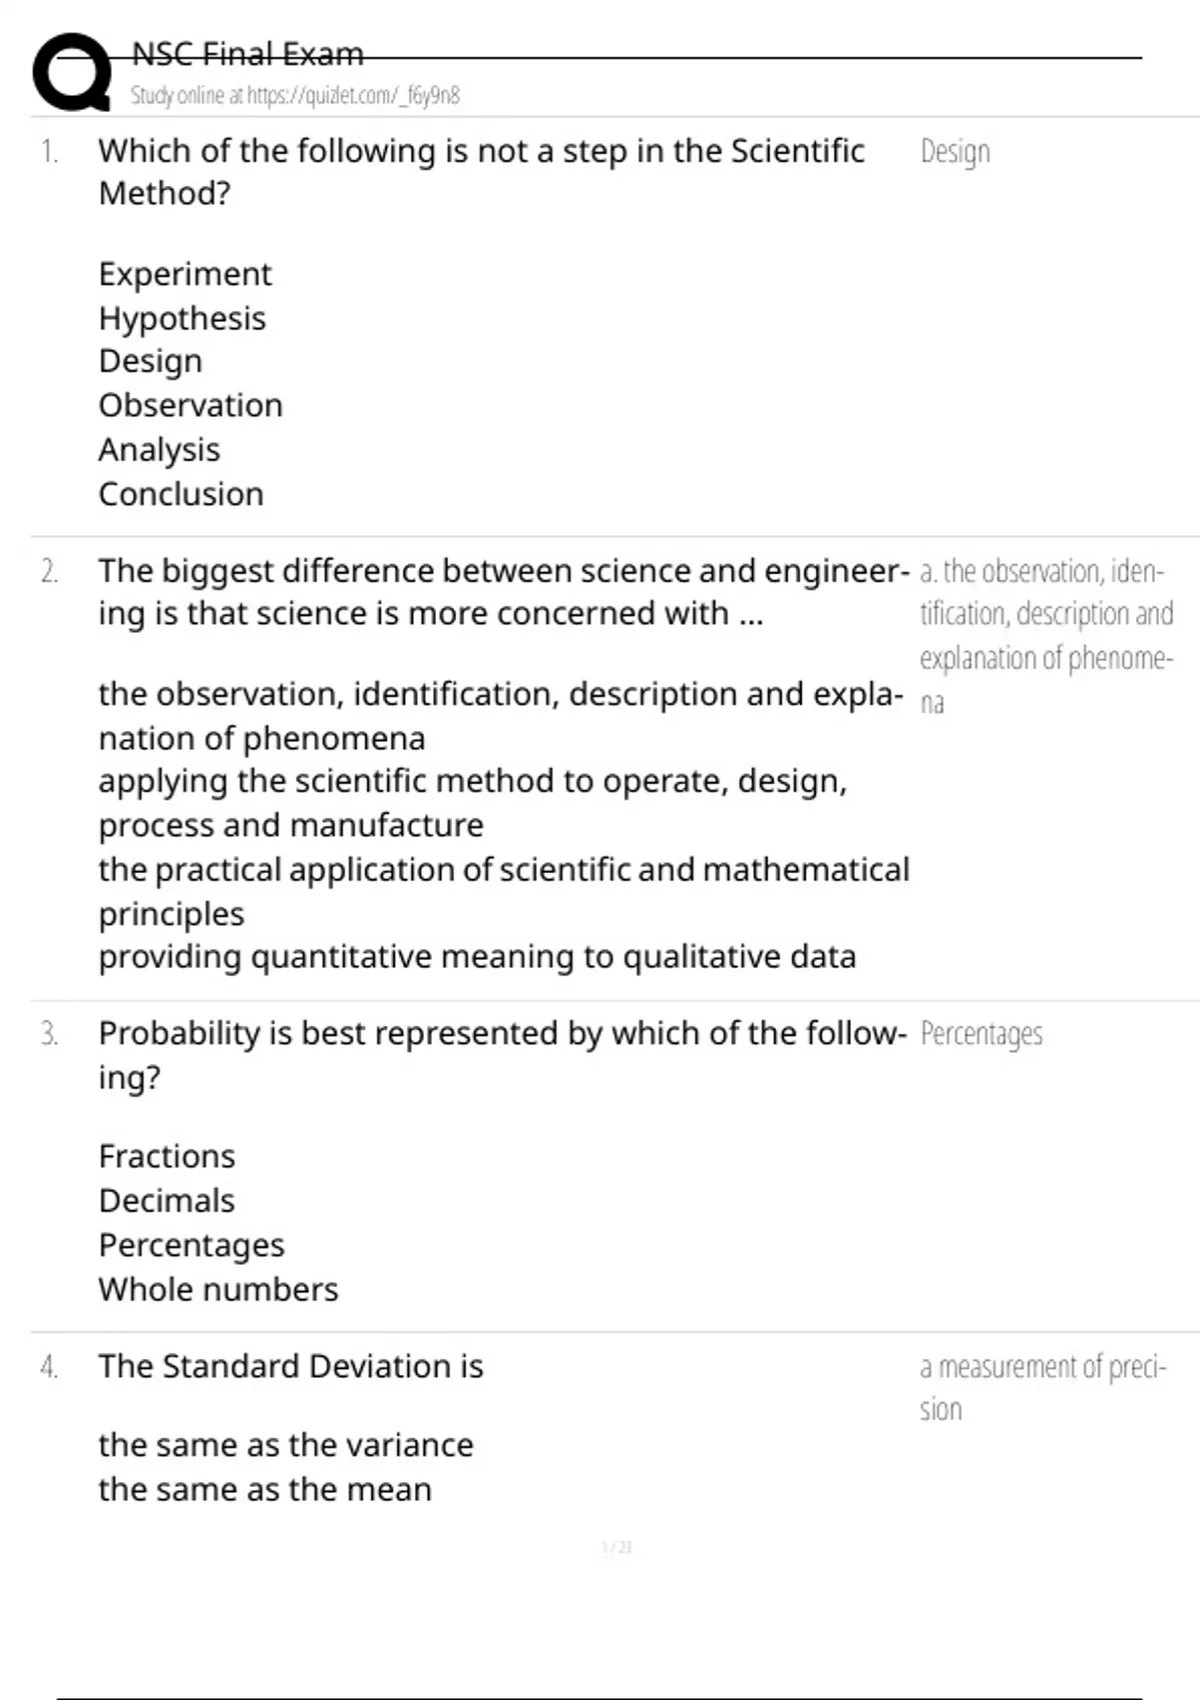This screenshot has width=1200, height=1700.
Task: Select the Decimals answer option
Action: pos(167,1200)
